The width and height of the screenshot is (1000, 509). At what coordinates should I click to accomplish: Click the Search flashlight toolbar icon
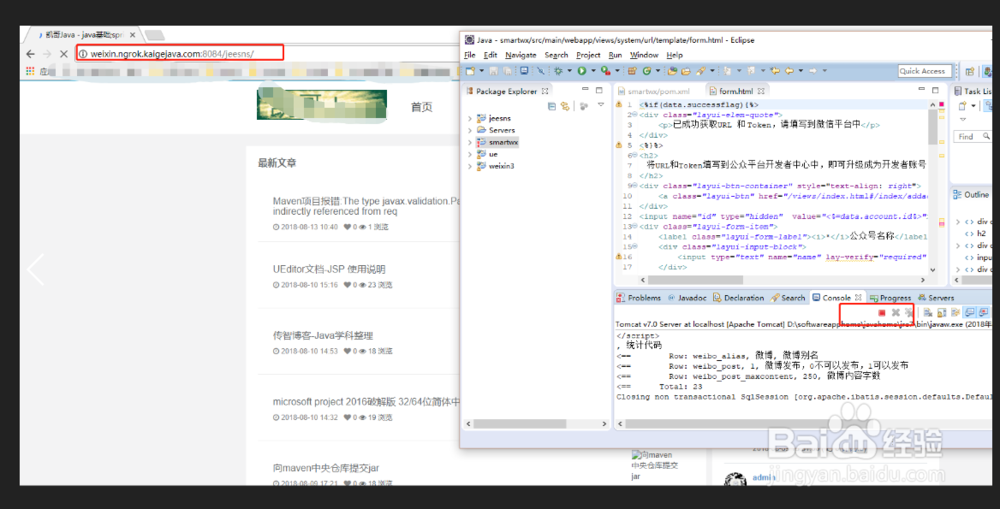pyautogui.click(x=700, y=71)
